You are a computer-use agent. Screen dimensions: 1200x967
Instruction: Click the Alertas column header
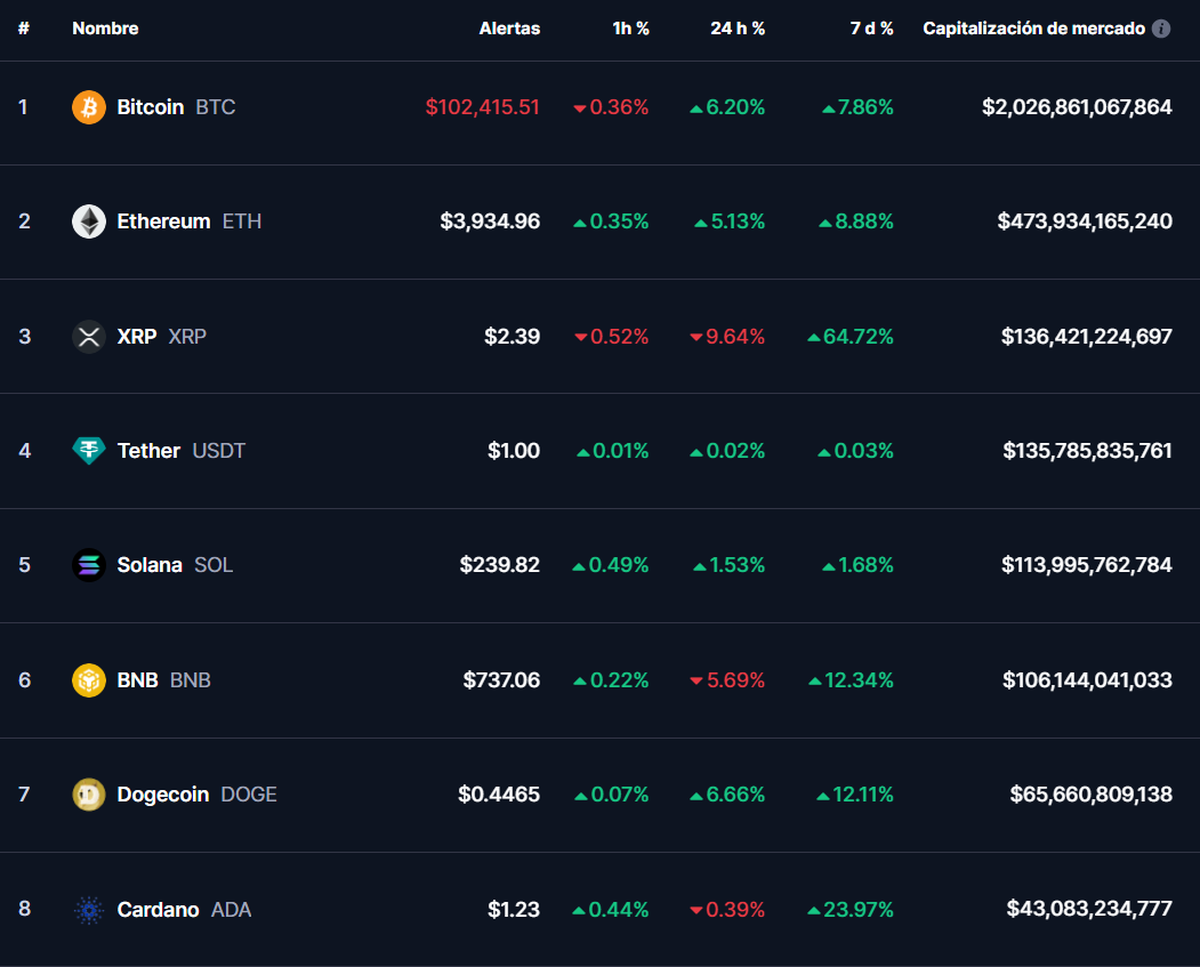(x=509, y=29)
